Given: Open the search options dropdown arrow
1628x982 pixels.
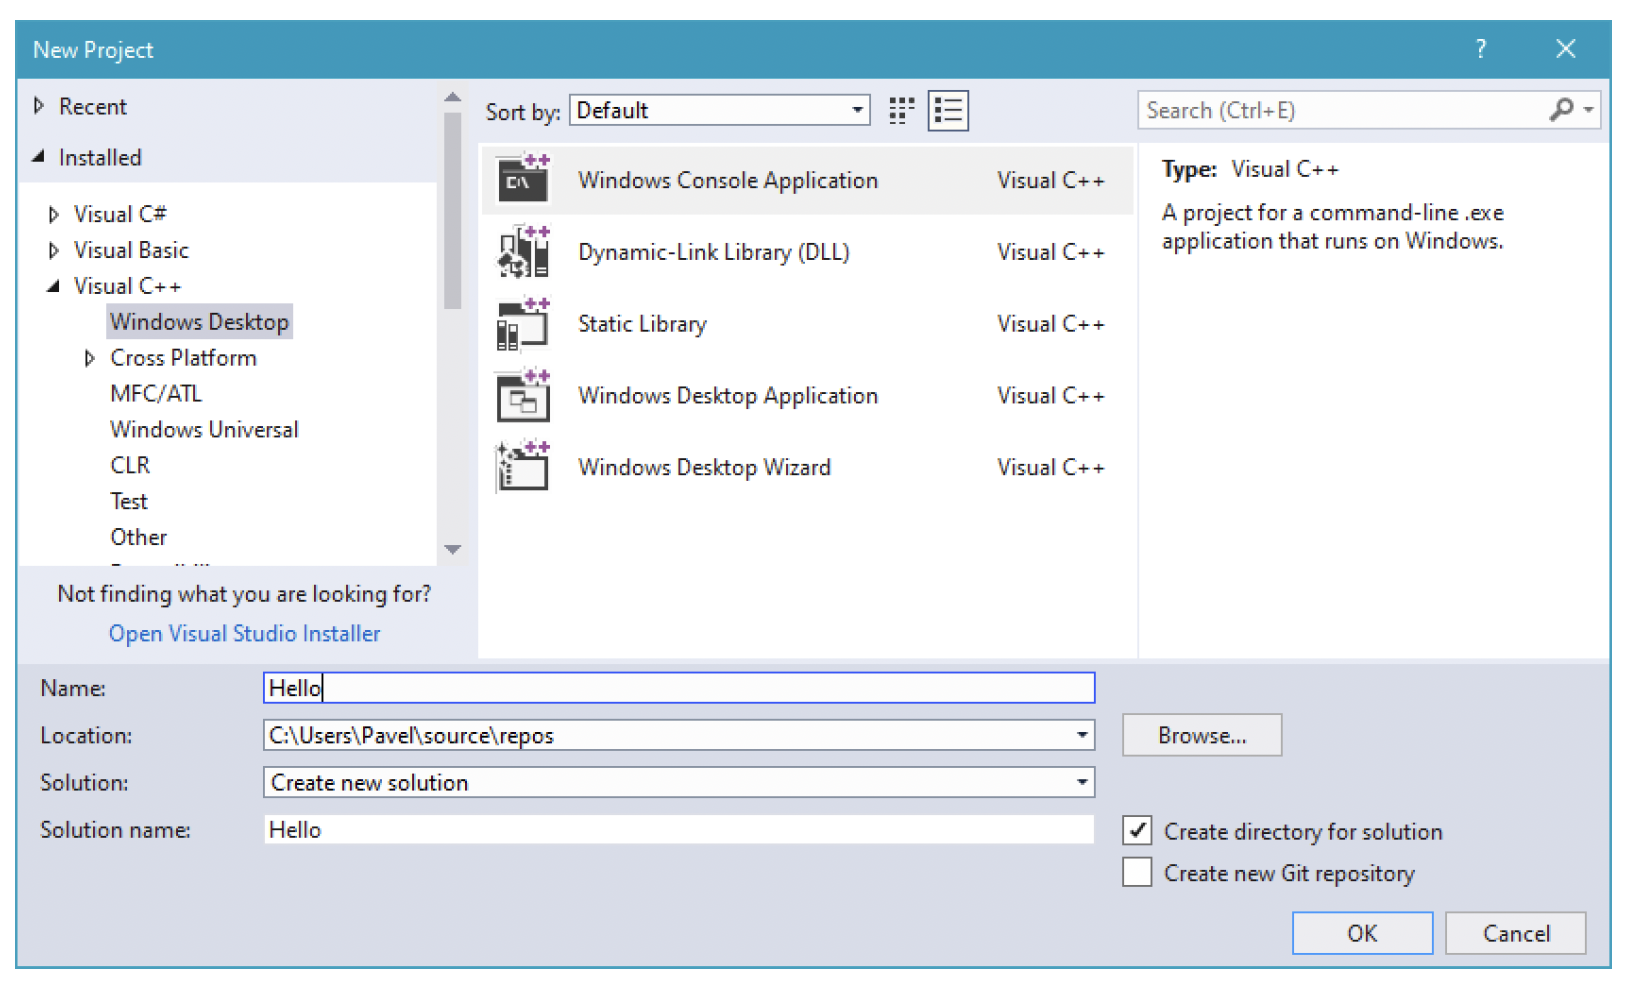Looking at the screenshot, I should pos(1588,110).
